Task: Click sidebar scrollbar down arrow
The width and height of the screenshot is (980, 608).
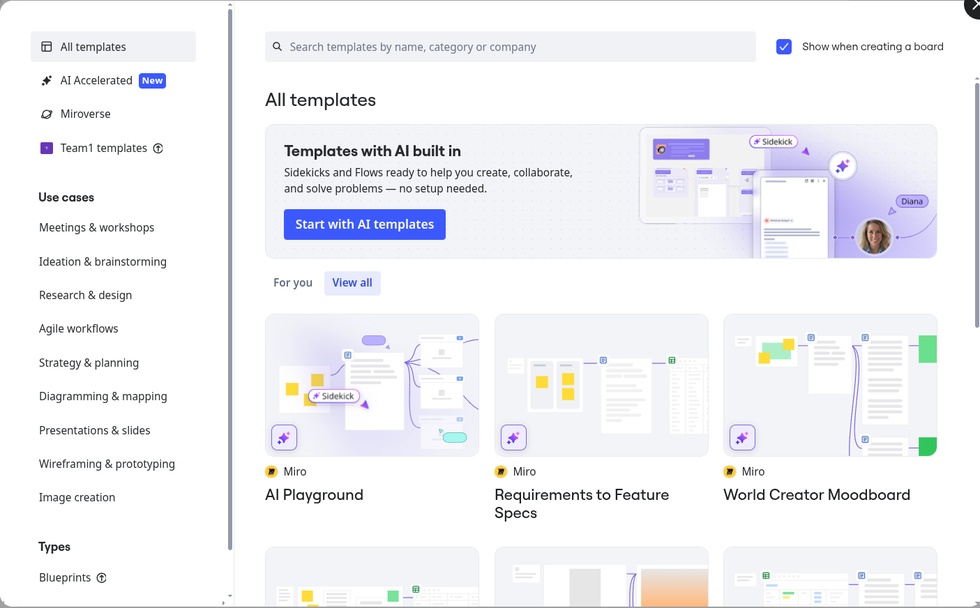Action: point(230,596)
